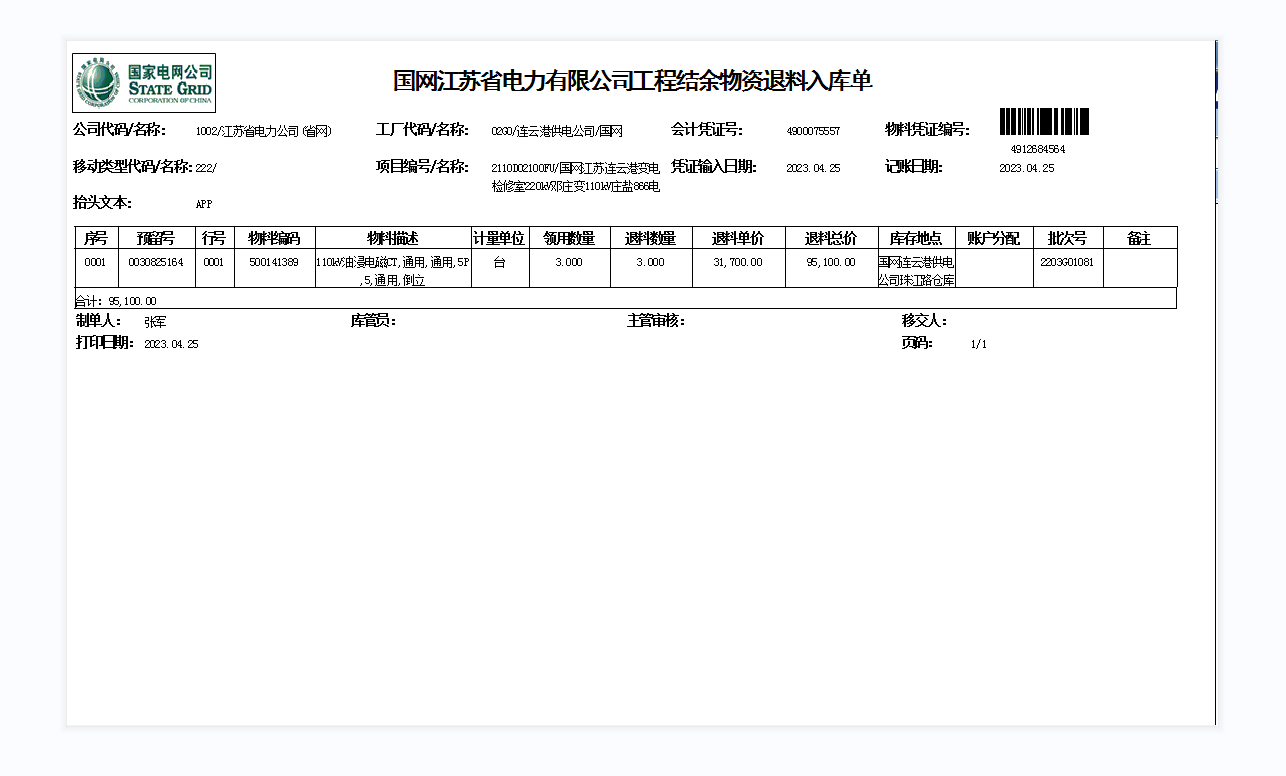Click the 备注 column header
The height and width of the screenshot is (776, 1286).
(1139, 238)
